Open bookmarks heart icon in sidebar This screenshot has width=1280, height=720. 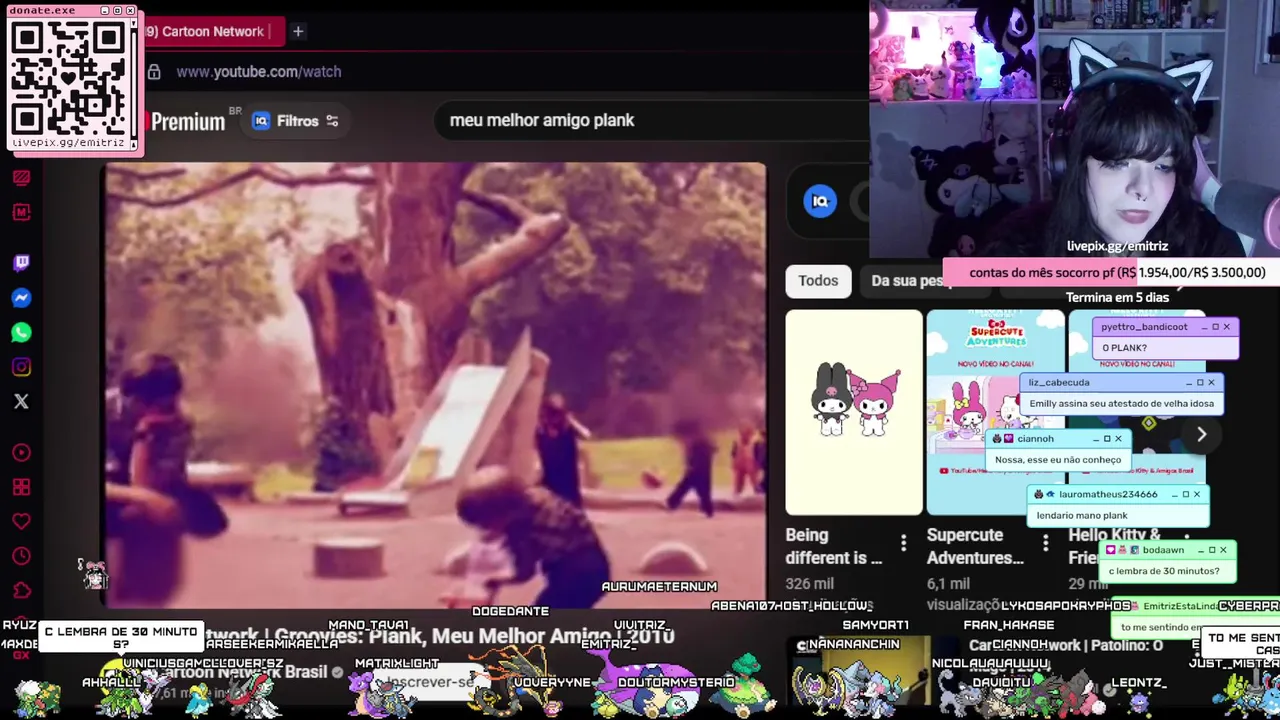(21, 521)
